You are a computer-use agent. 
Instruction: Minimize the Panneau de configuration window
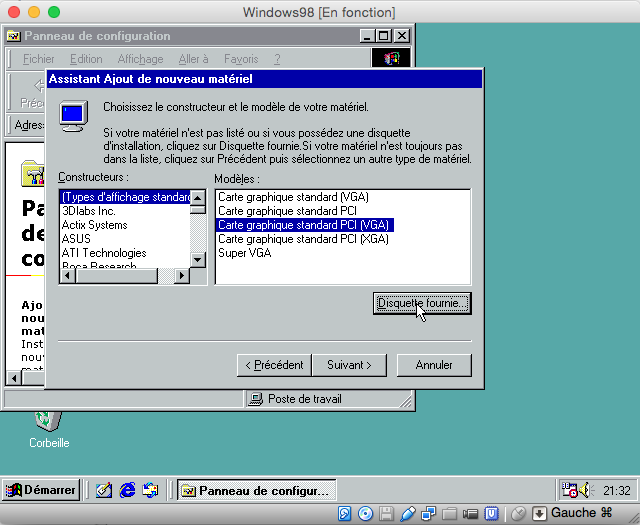[368, 36]
